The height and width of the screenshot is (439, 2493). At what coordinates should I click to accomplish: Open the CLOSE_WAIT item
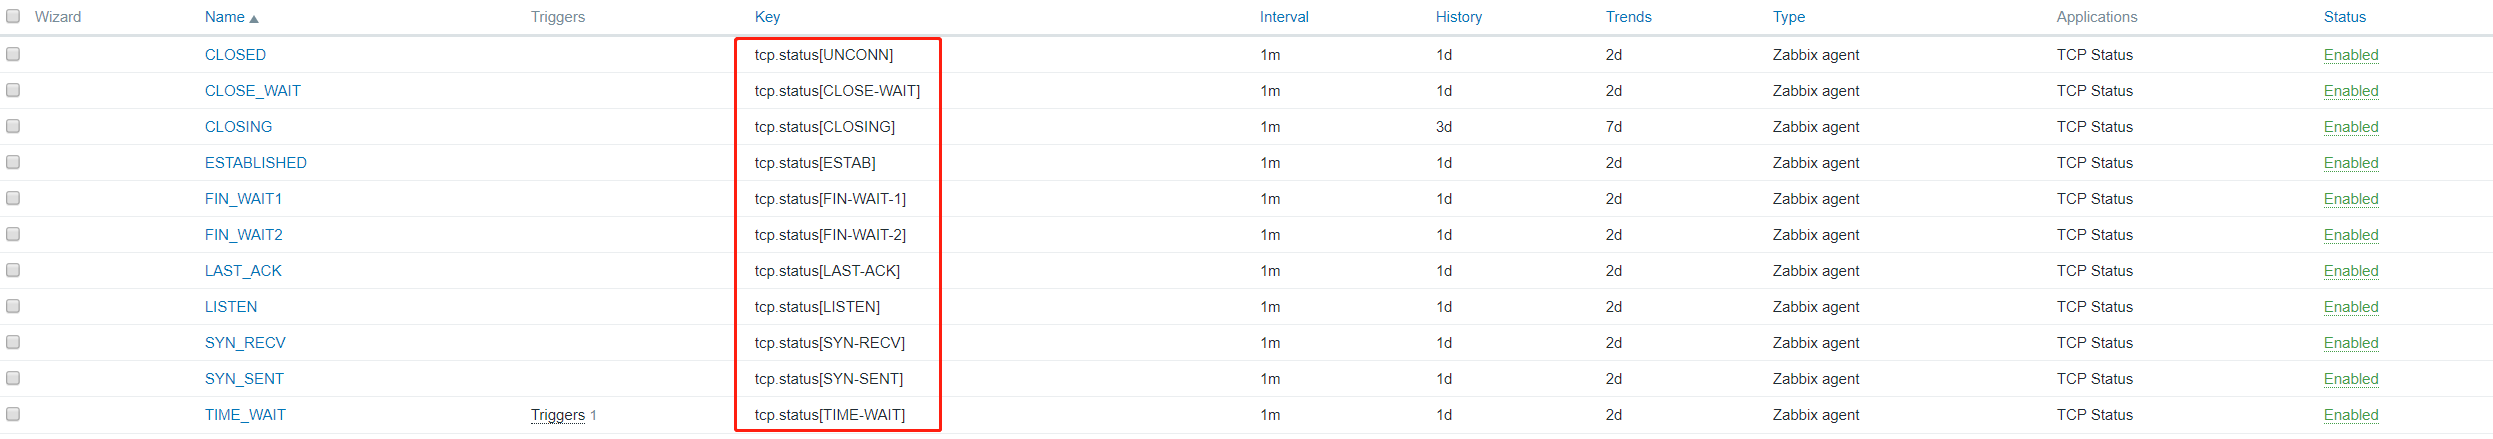(252, 91)
